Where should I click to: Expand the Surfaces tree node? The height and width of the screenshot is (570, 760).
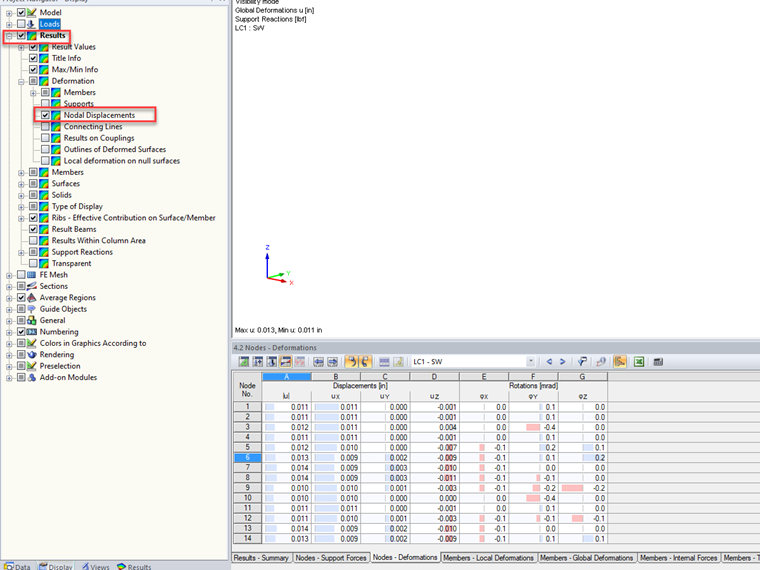click(21, 184)
